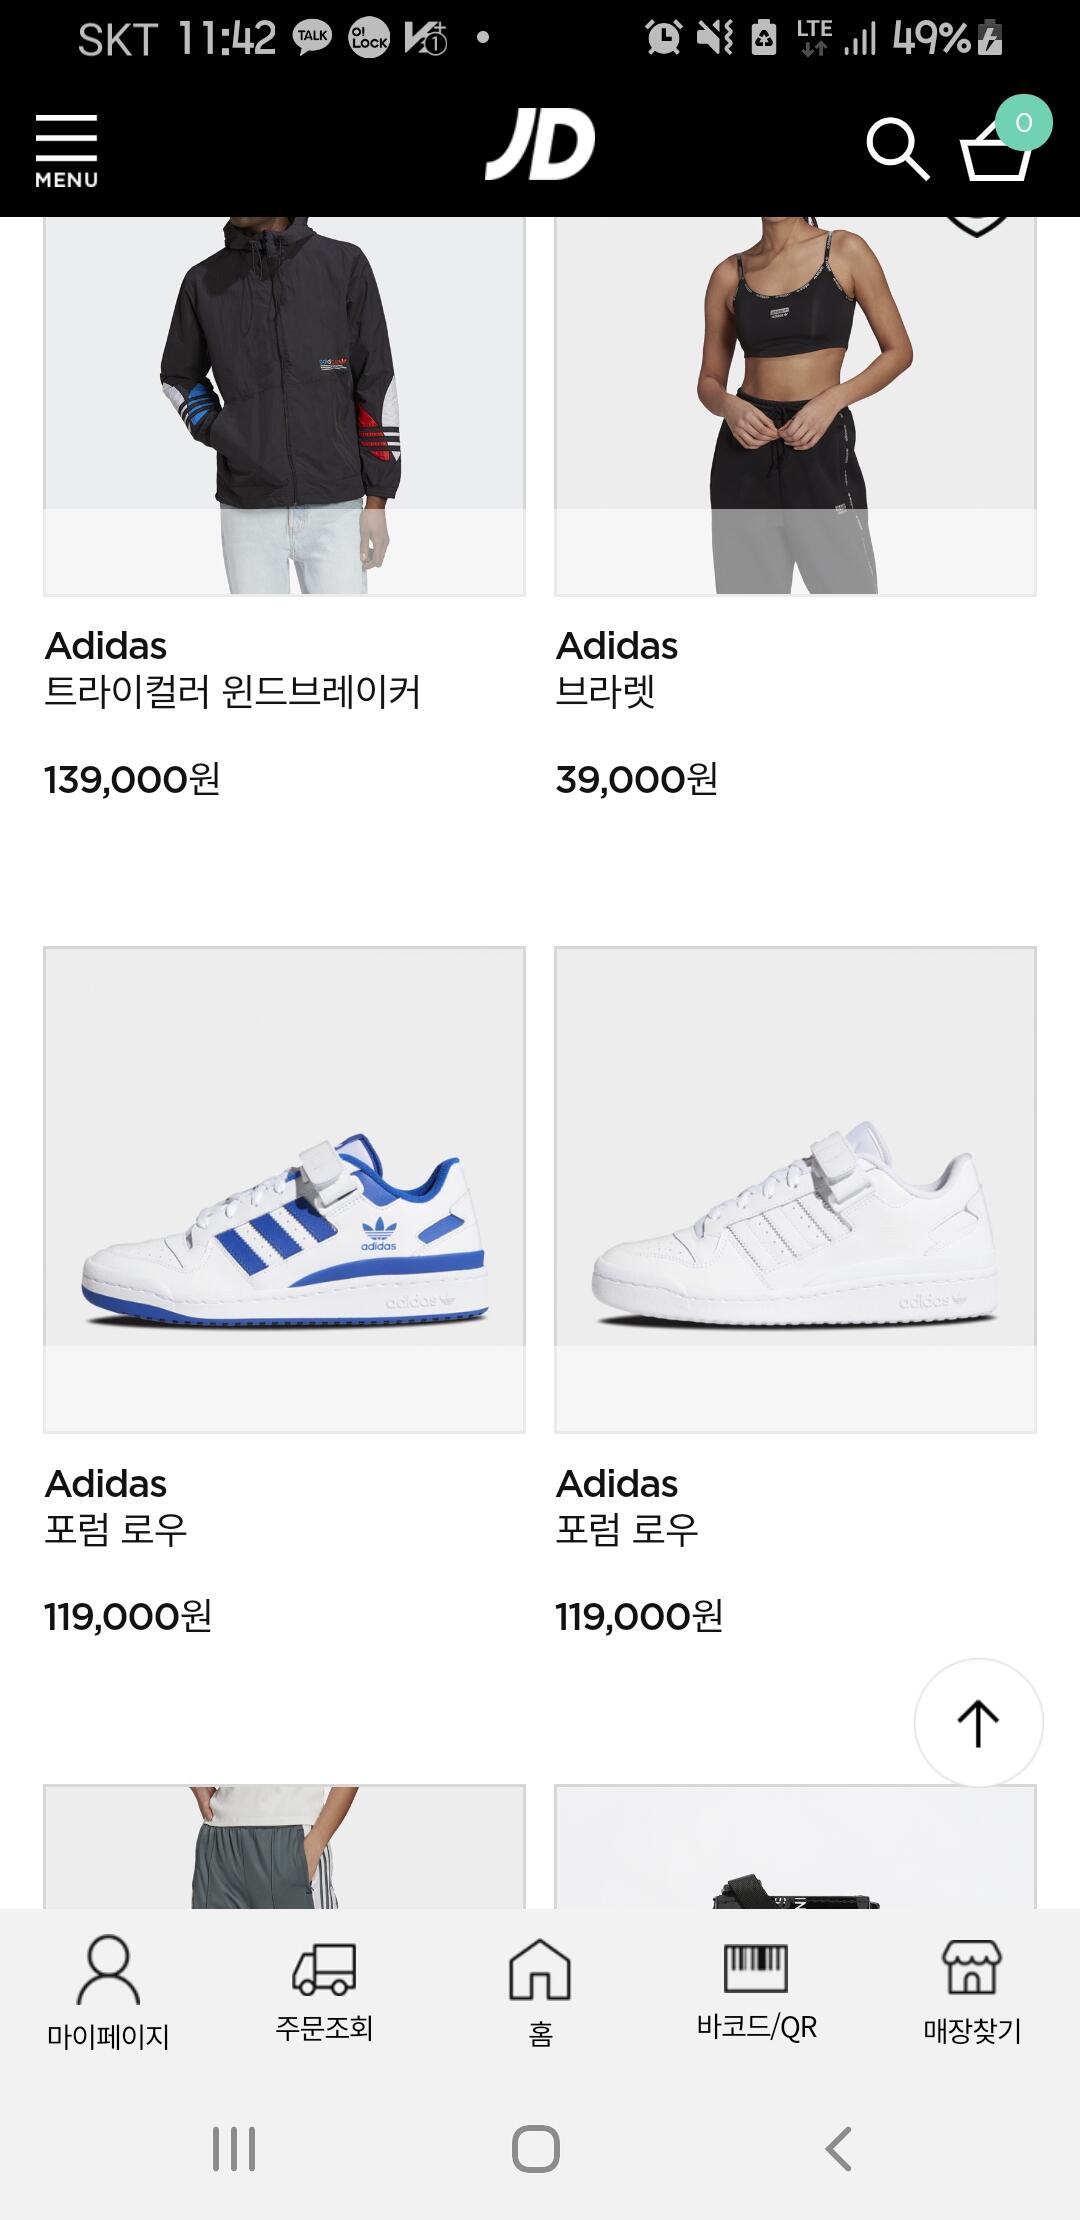Tap the 트라이컬러 윈드브레이커 product title
The width and height of the screenshot is (1080, 2220).
point(232,692)
